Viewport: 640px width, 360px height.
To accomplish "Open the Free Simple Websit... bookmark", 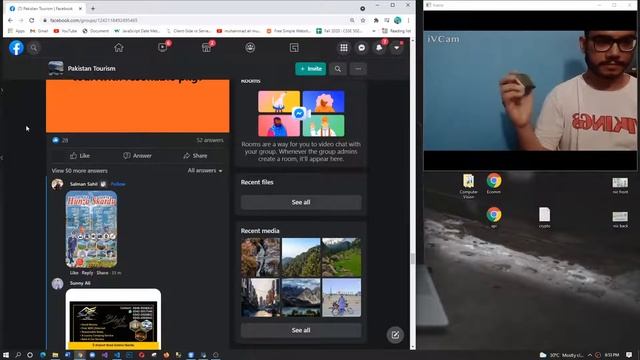I will [289, 31].
